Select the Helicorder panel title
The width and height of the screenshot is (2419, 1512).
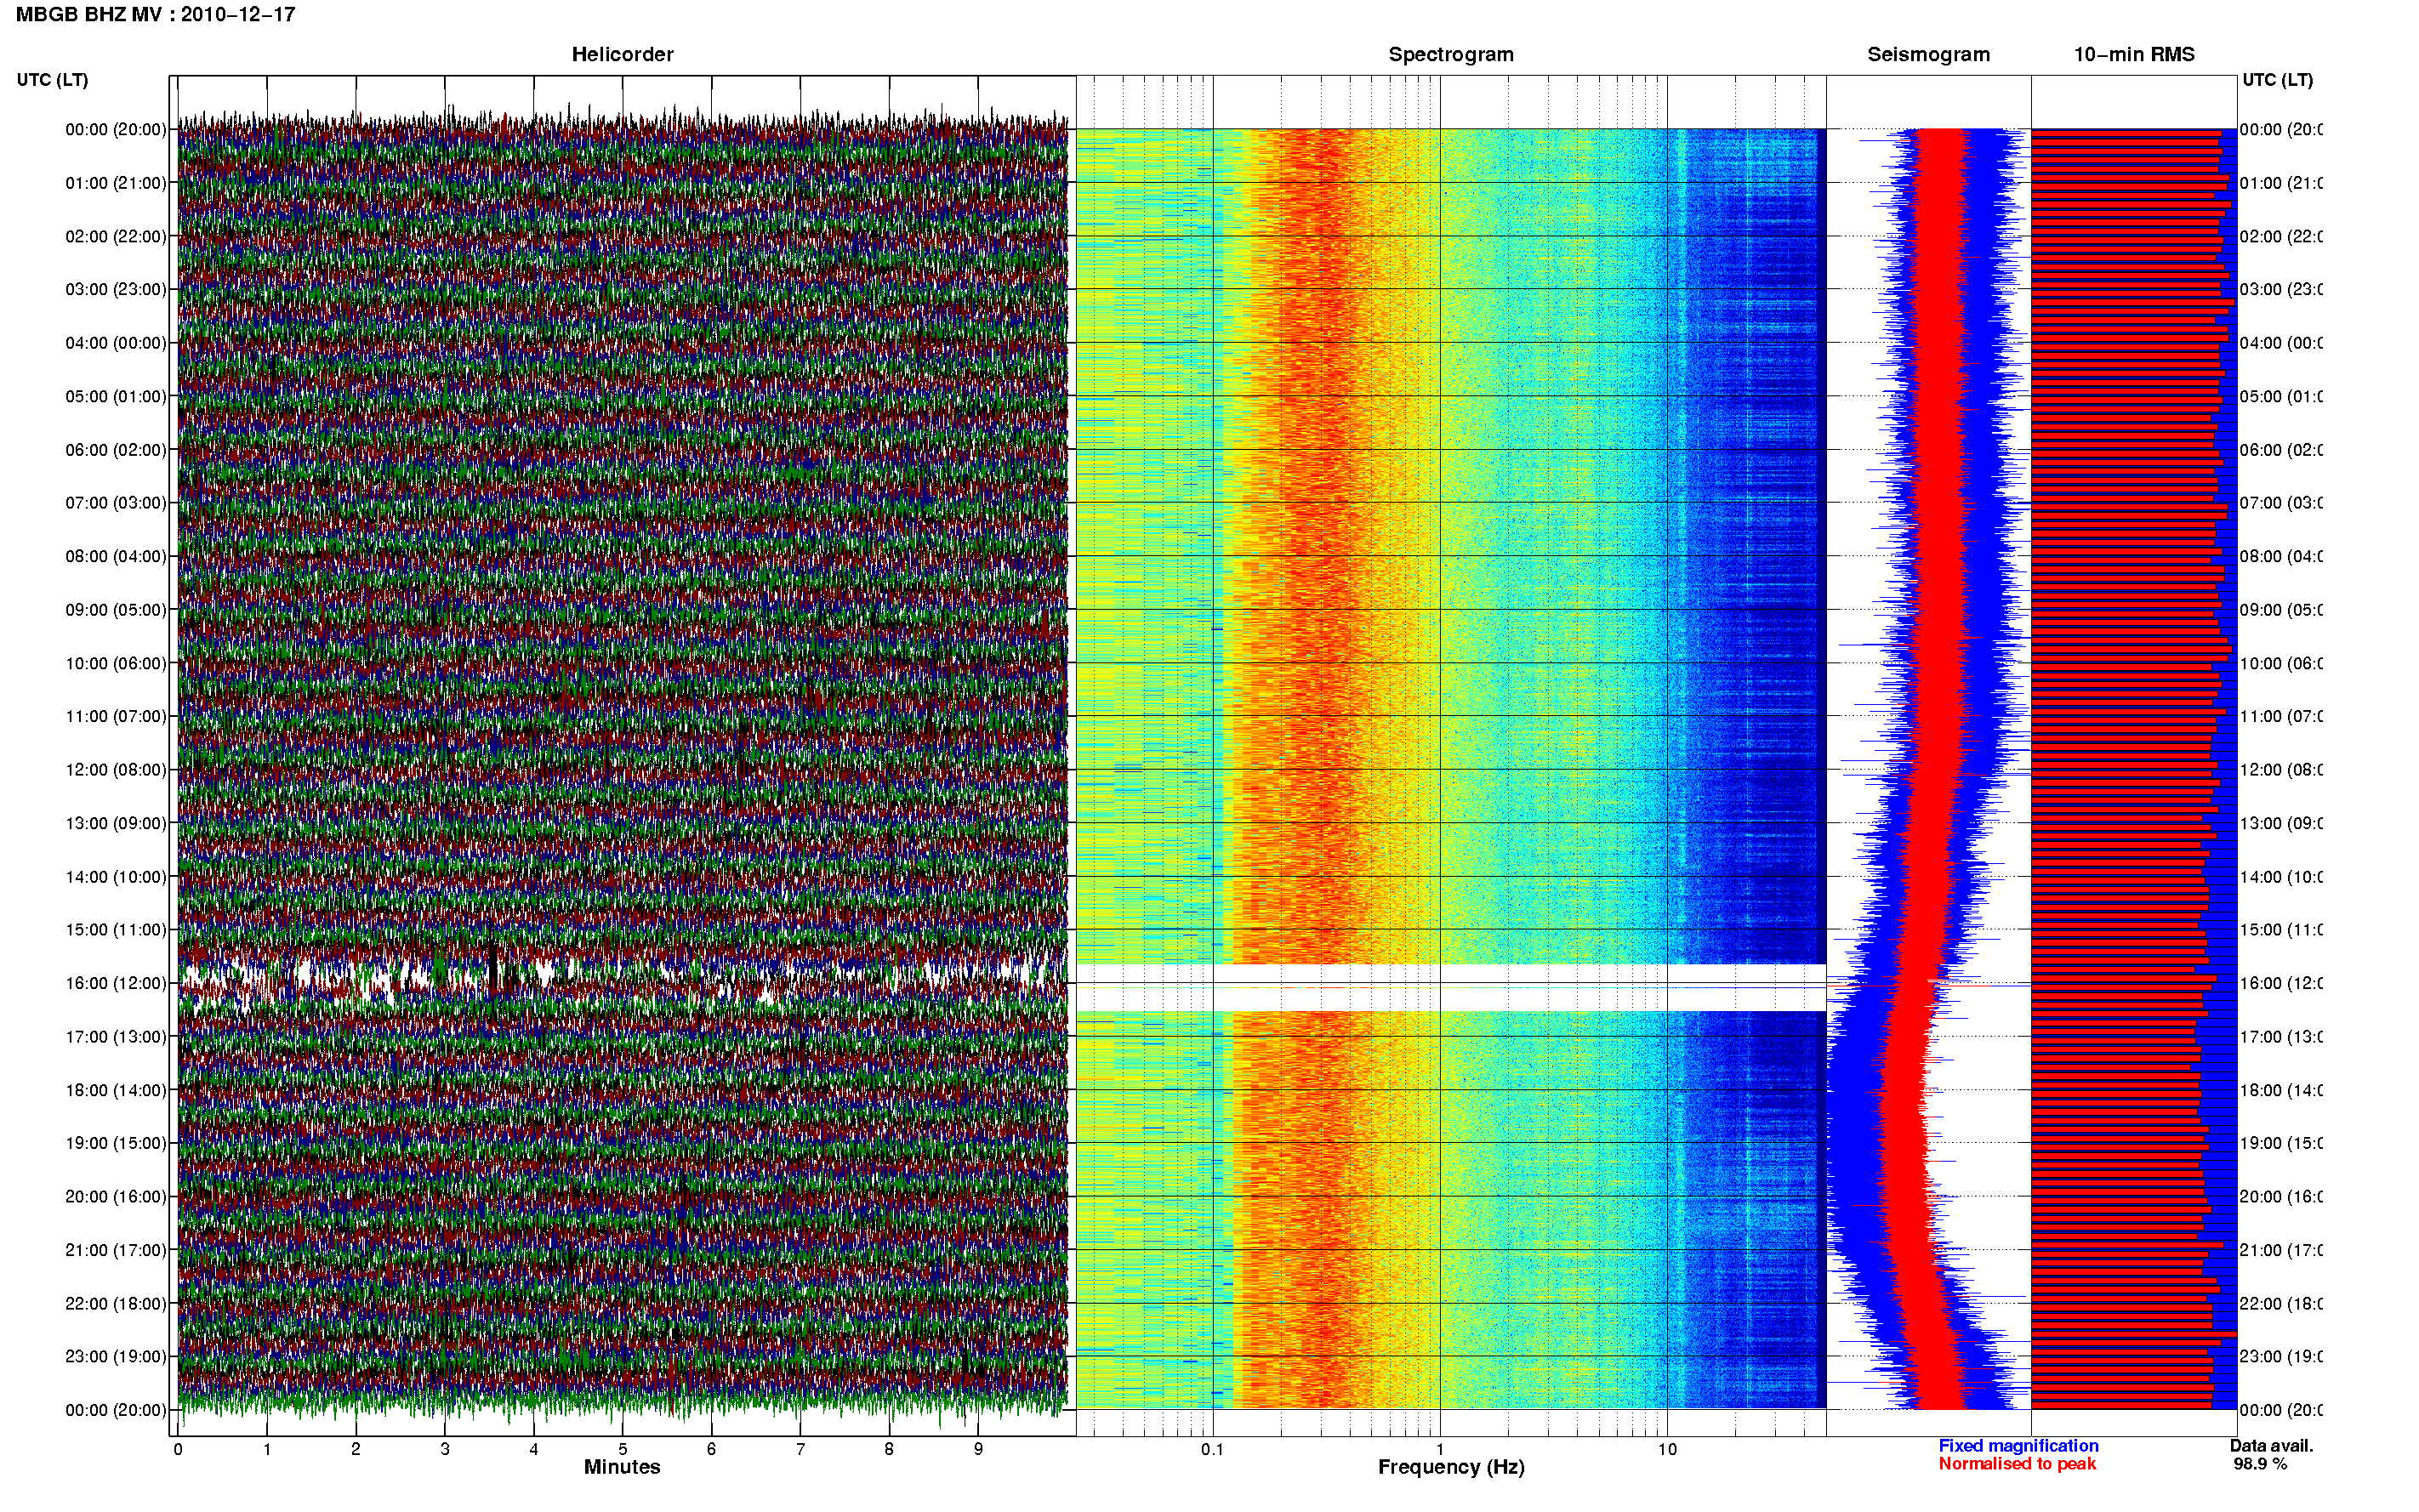[x=622, y=54]
